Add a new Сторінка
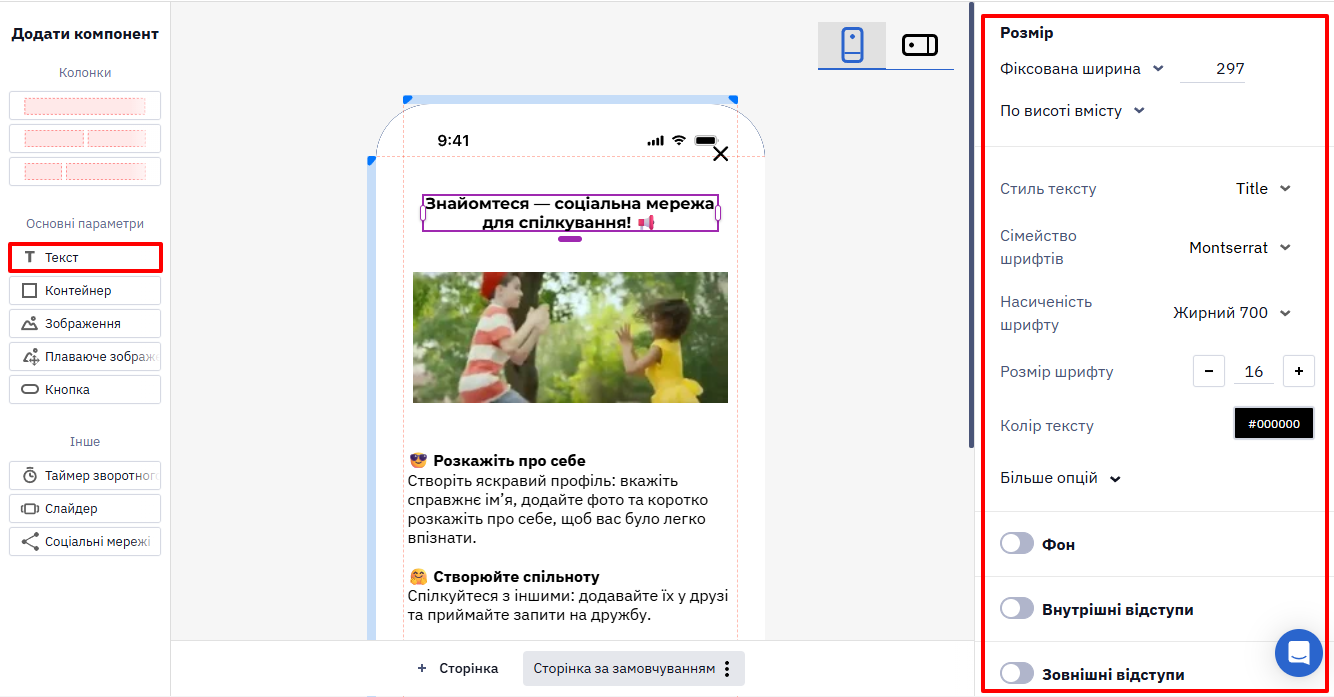Screen dimensions: 1334x697 [x=457, y=668]
